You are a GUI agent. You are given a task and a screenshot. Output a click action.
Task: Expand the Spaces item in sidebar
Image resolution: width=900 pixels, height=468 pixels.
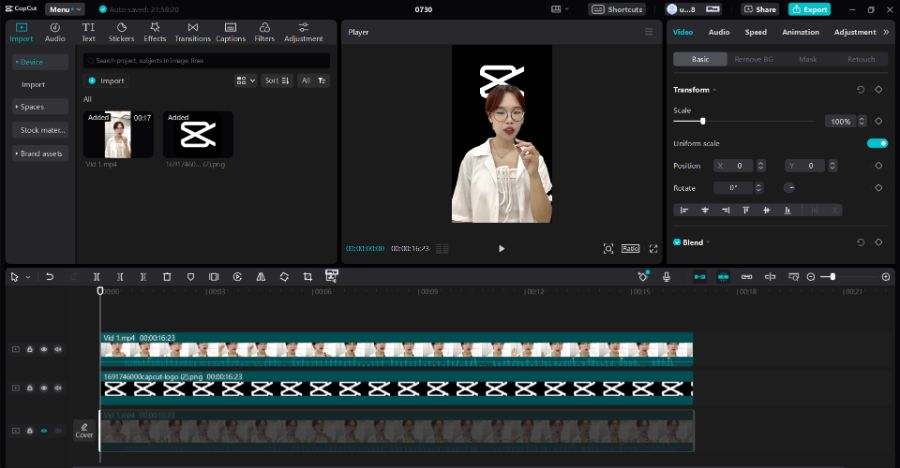click(40, 107)
